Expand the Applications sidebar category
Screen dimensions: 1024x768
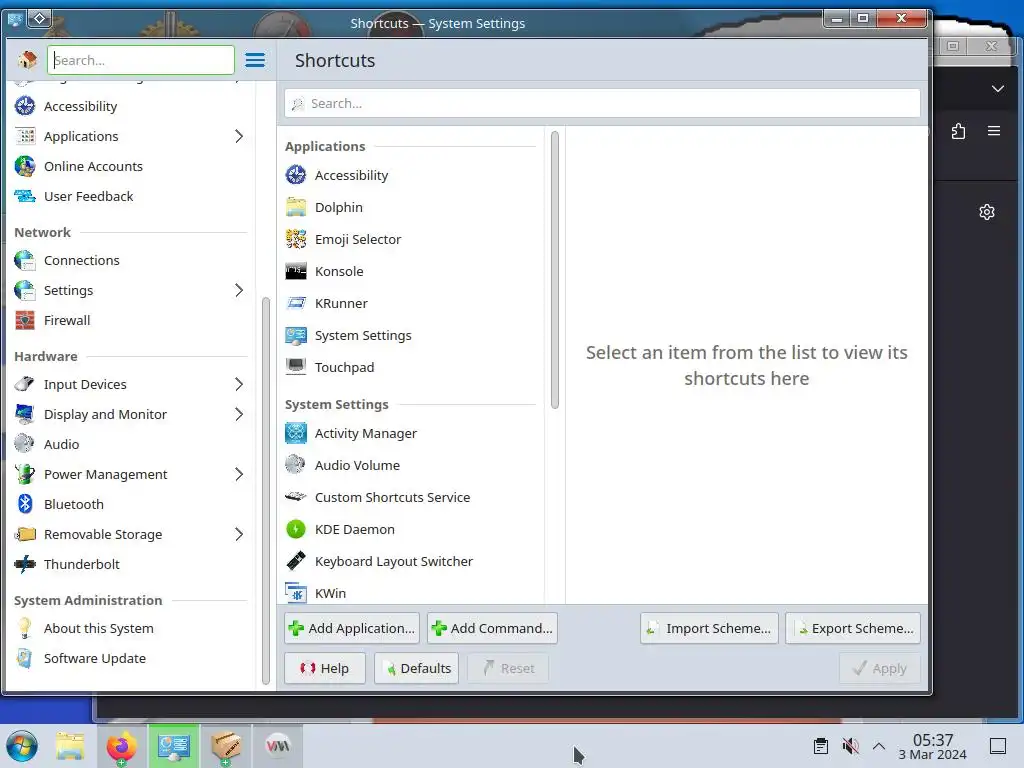pyautogui.click(x=239, y=136)
